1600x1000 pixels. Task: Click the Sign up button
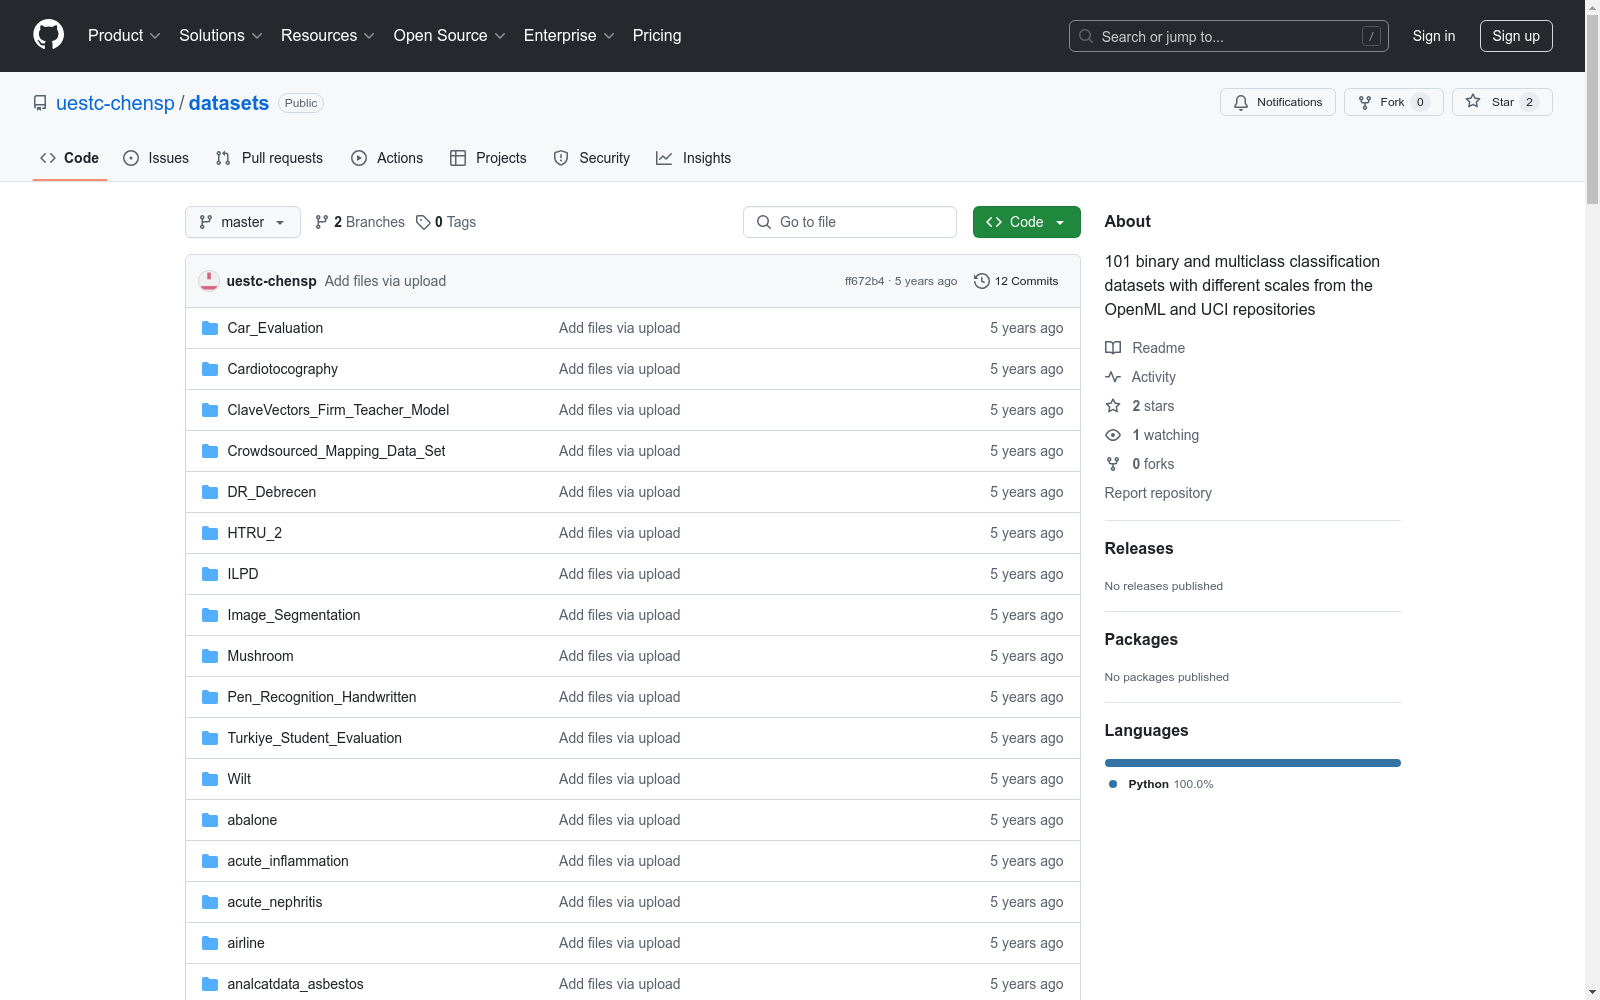coord(1515,36)
